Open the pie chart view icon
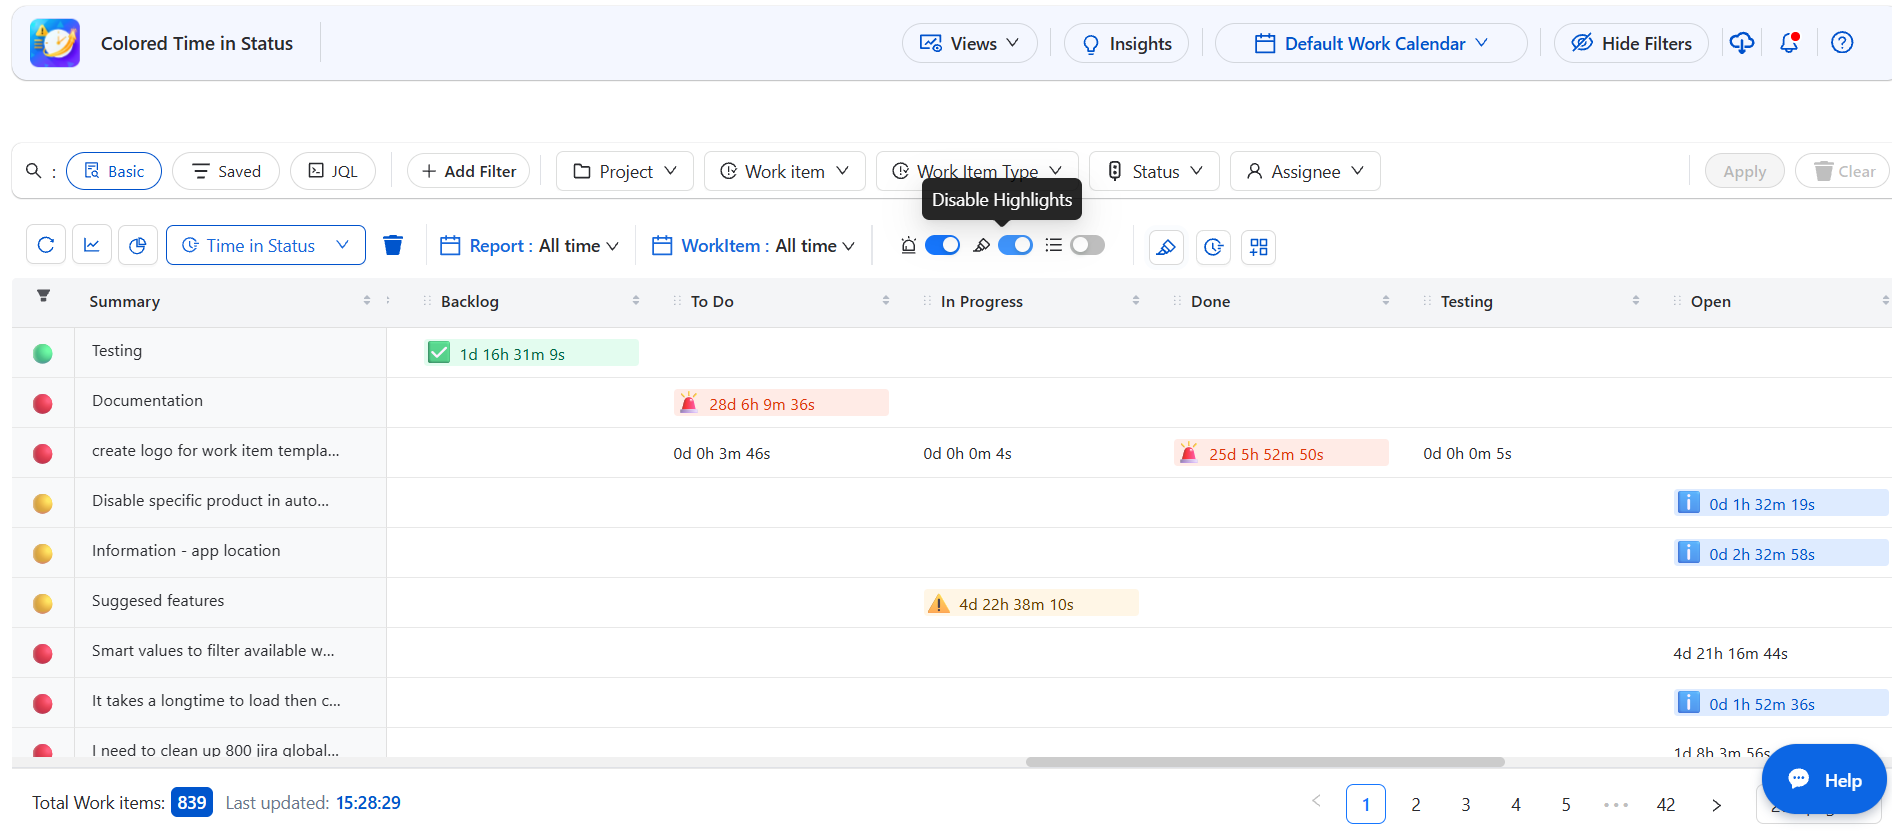 pyautogui.click(x=138, y=245)
